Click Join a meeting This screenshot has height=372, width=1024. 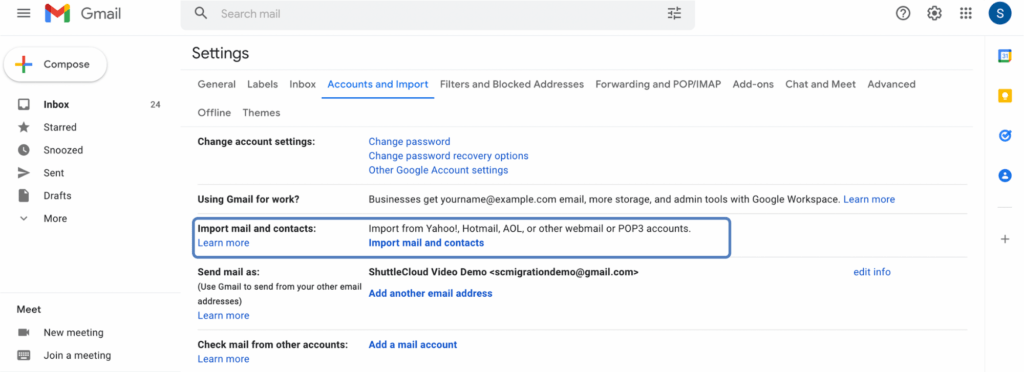[77, 356]
